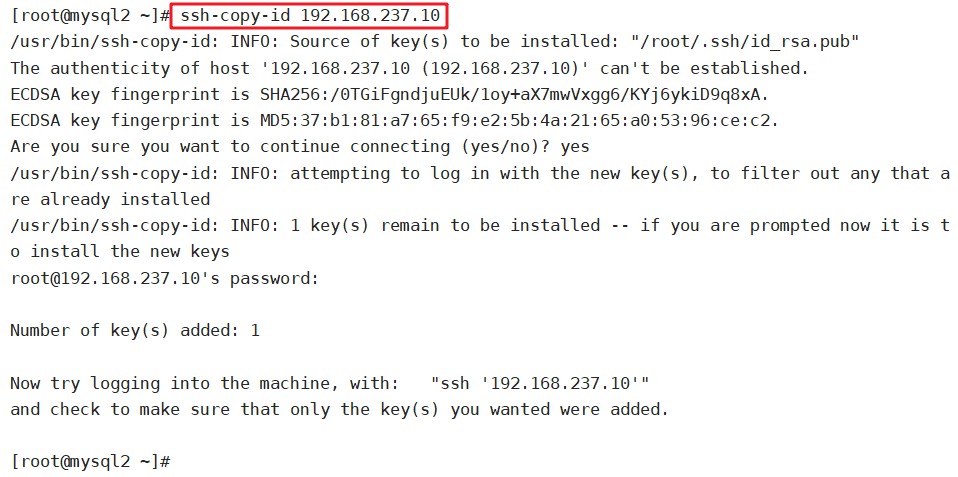Screen dimensions: 958x477
Task: Click the 'and check to make sure' line
Action: (x=339, y=410)
